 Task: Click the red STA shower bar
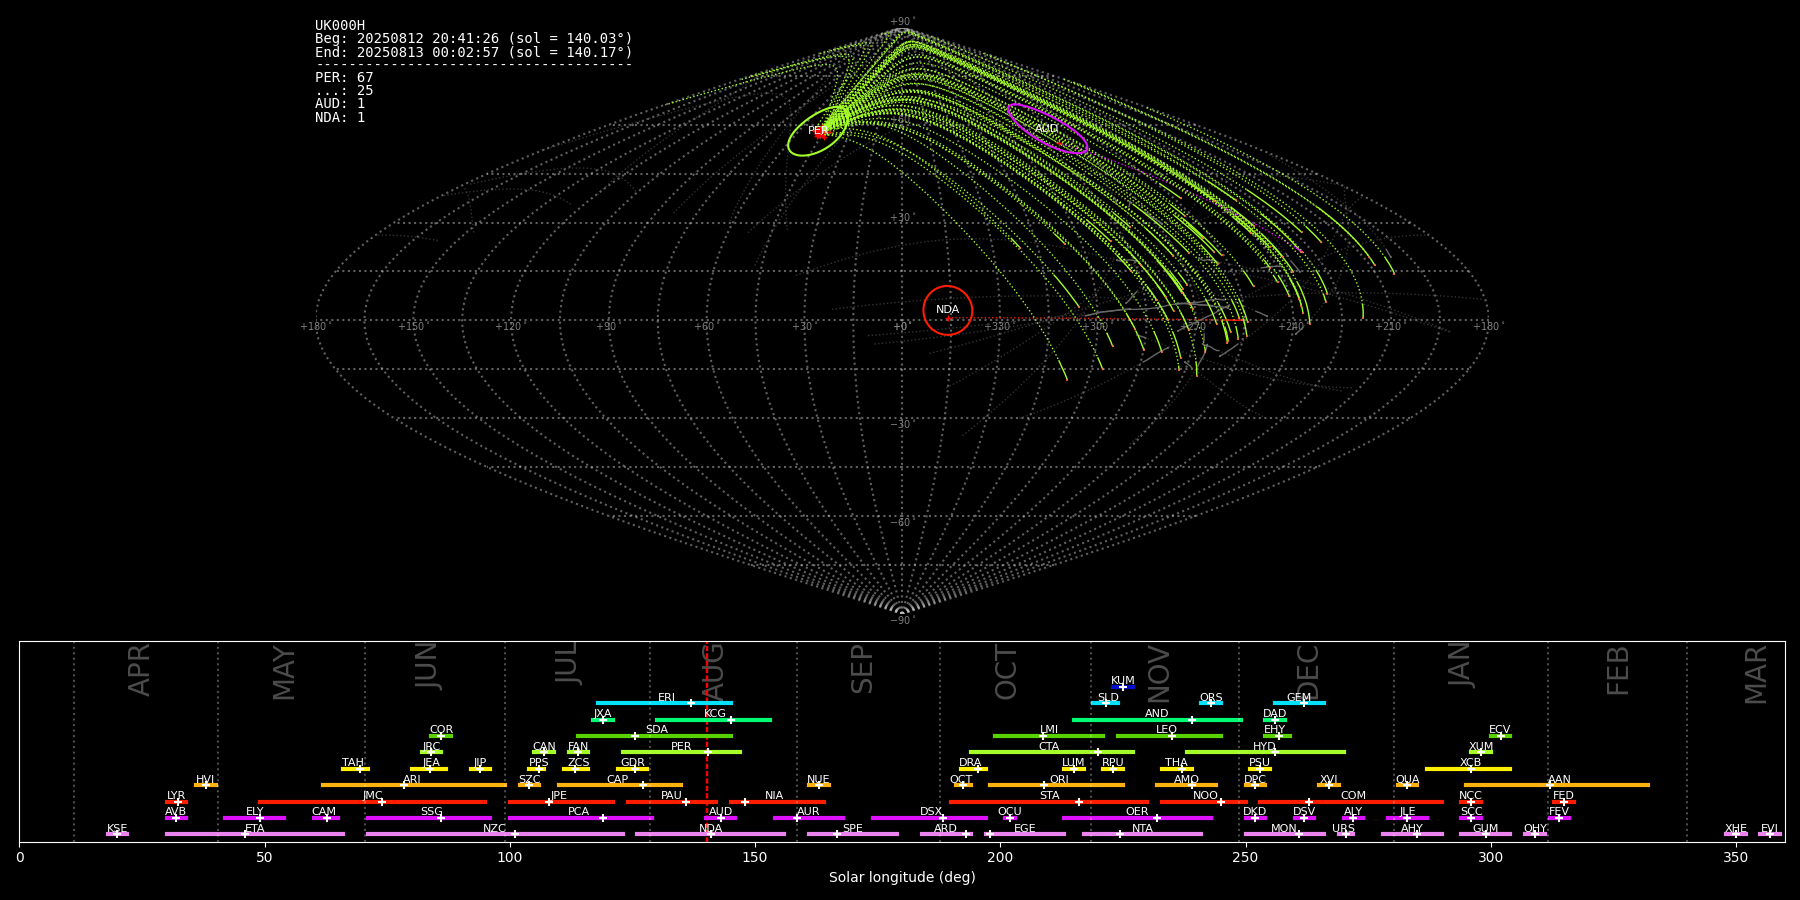1049,802
